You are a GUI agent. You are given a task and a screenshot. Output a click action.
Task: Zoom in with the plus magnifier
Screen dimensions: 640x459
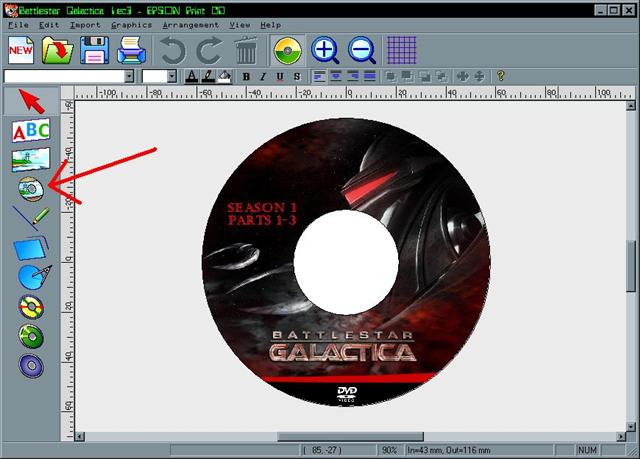pyautogui.click(x=325, y=51)
